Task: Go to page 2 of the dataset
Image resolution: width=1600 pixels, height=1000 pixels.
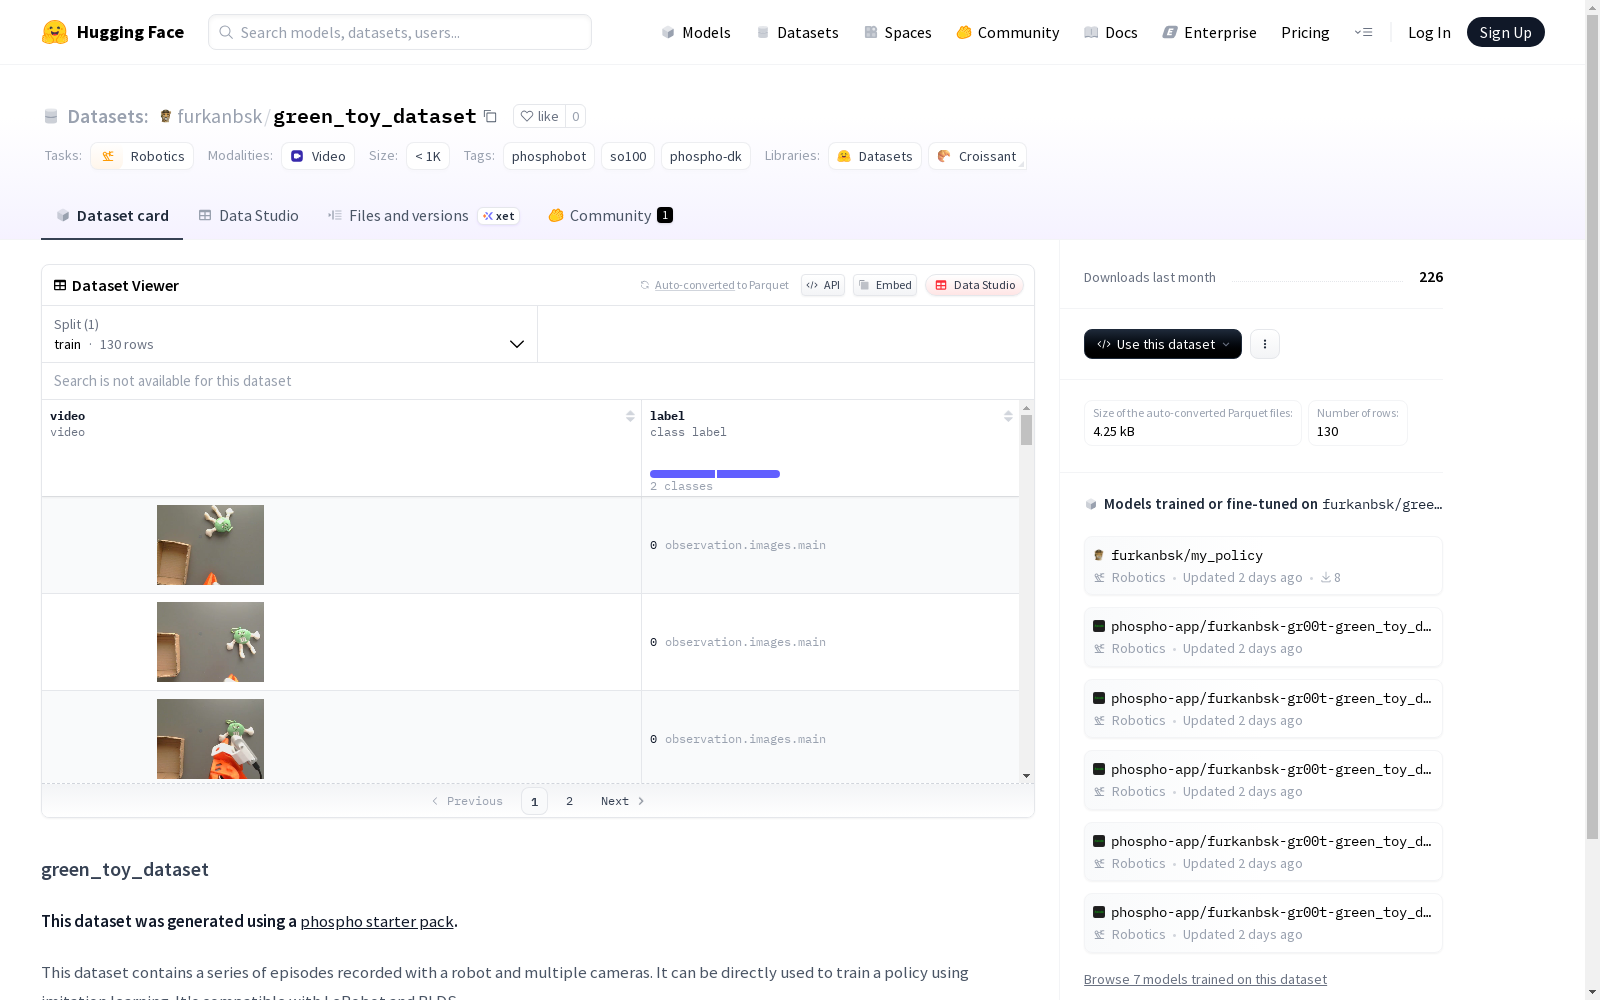Action: (x=570, y=801)
